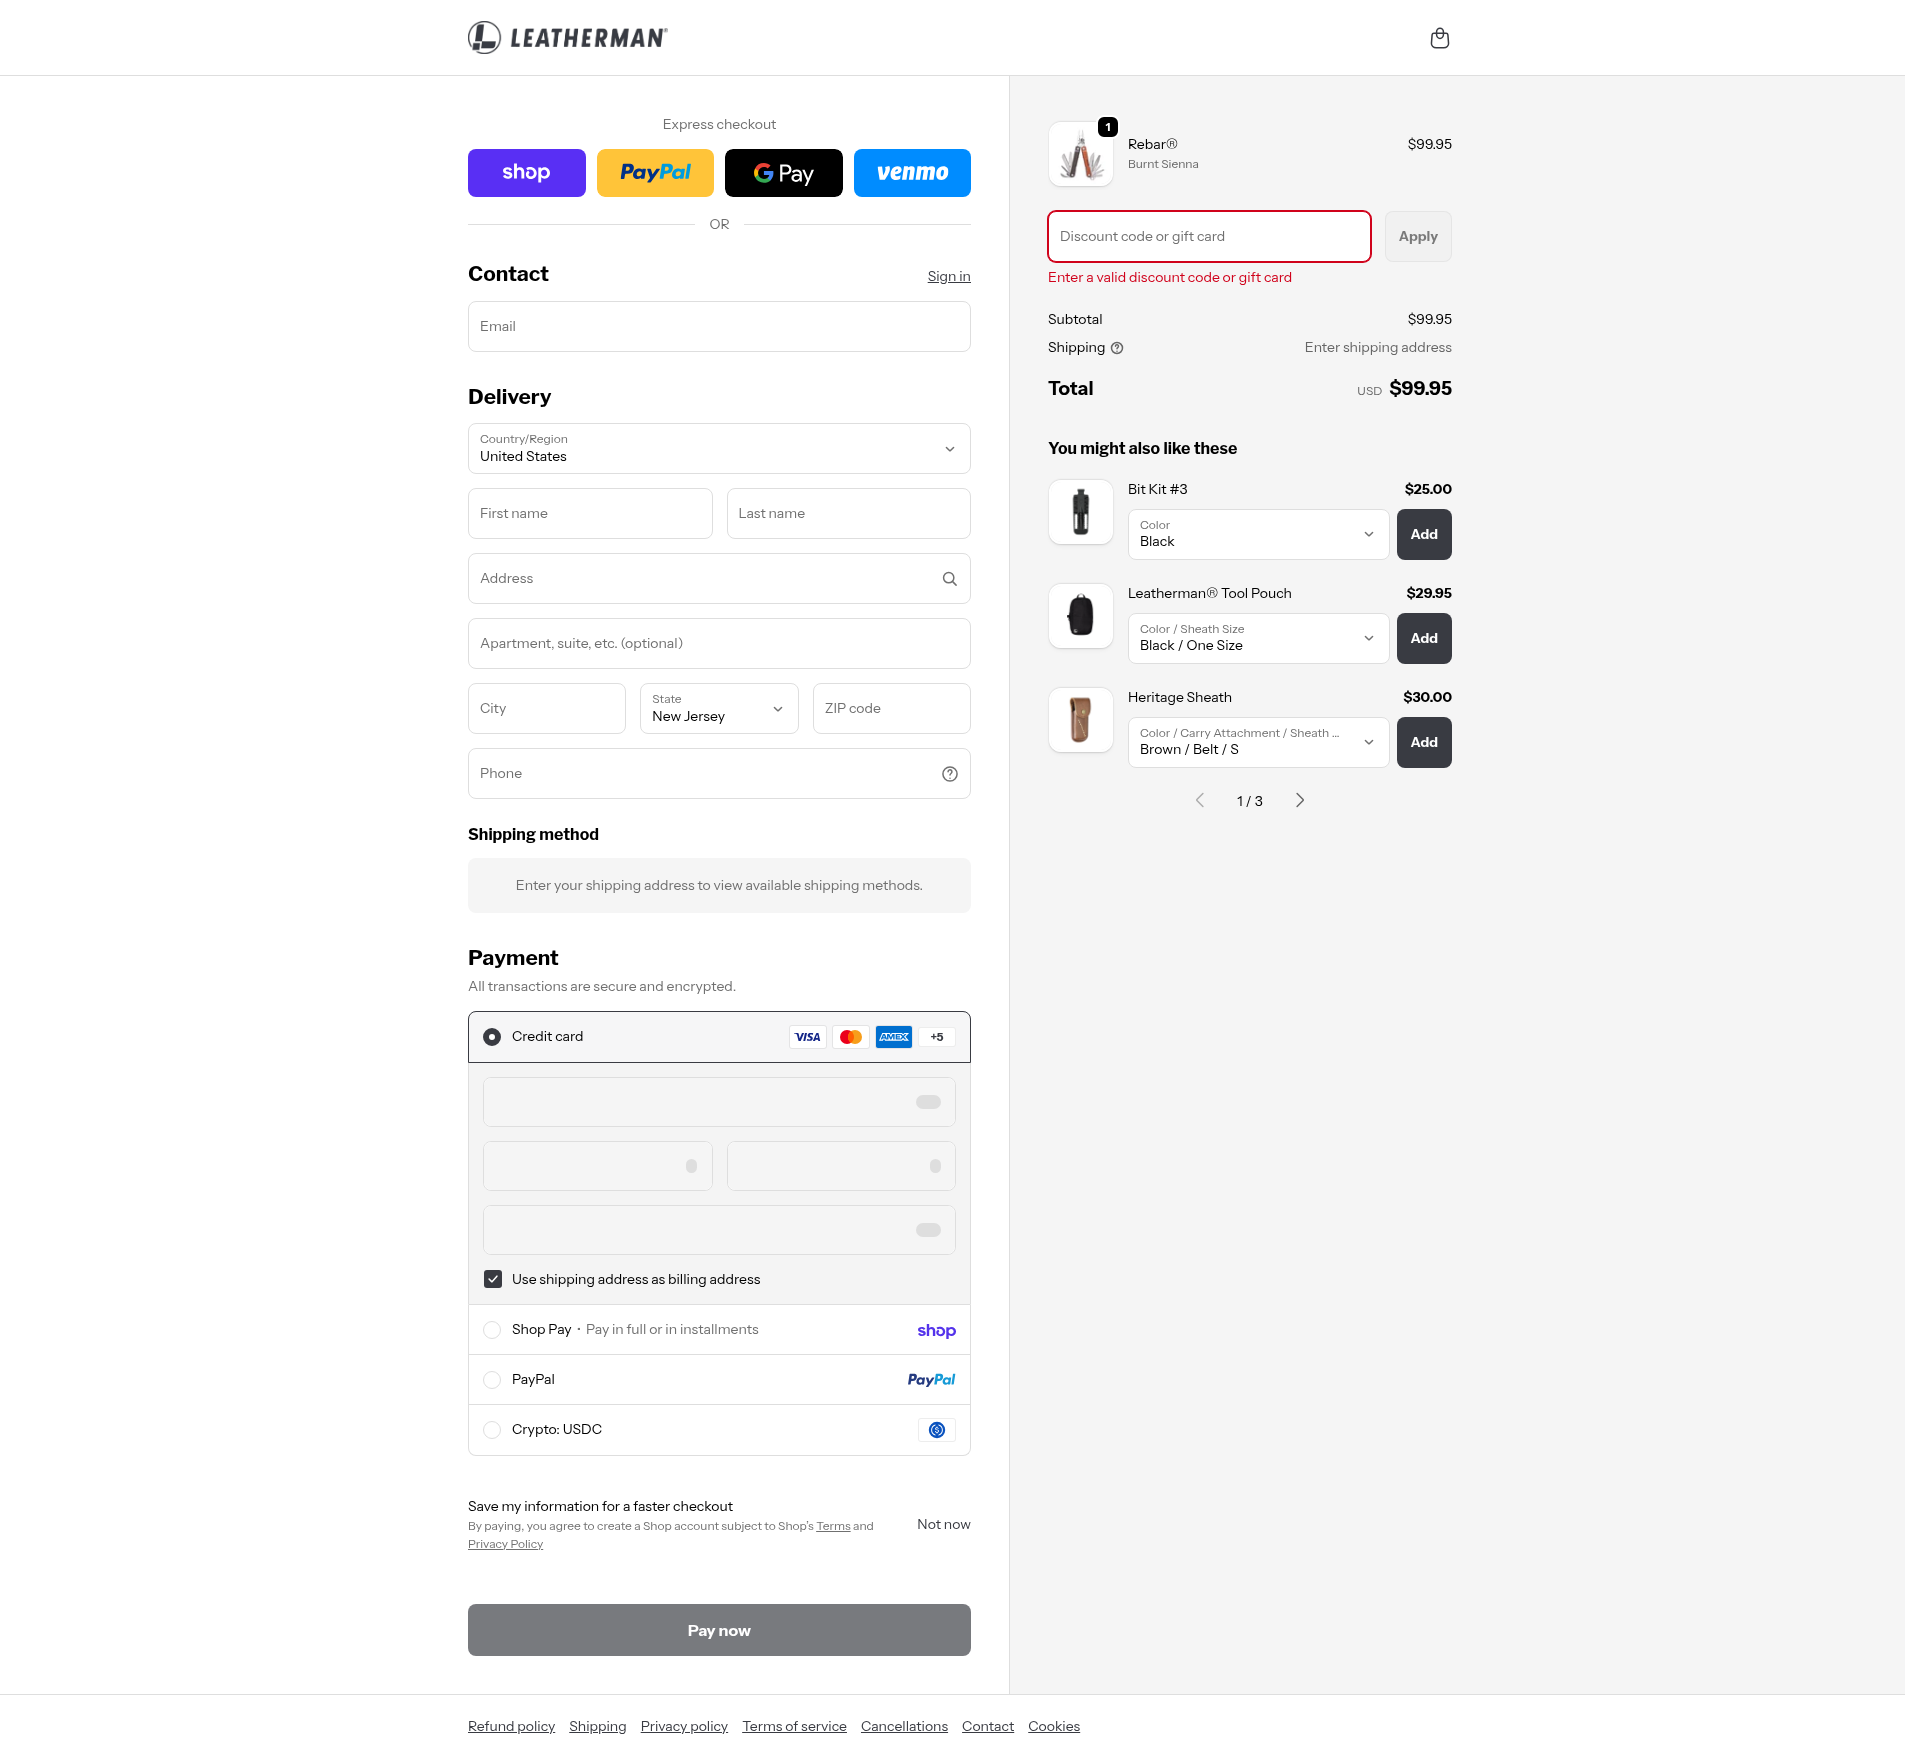Show the +5 additional card brands

pos(937,1037)
